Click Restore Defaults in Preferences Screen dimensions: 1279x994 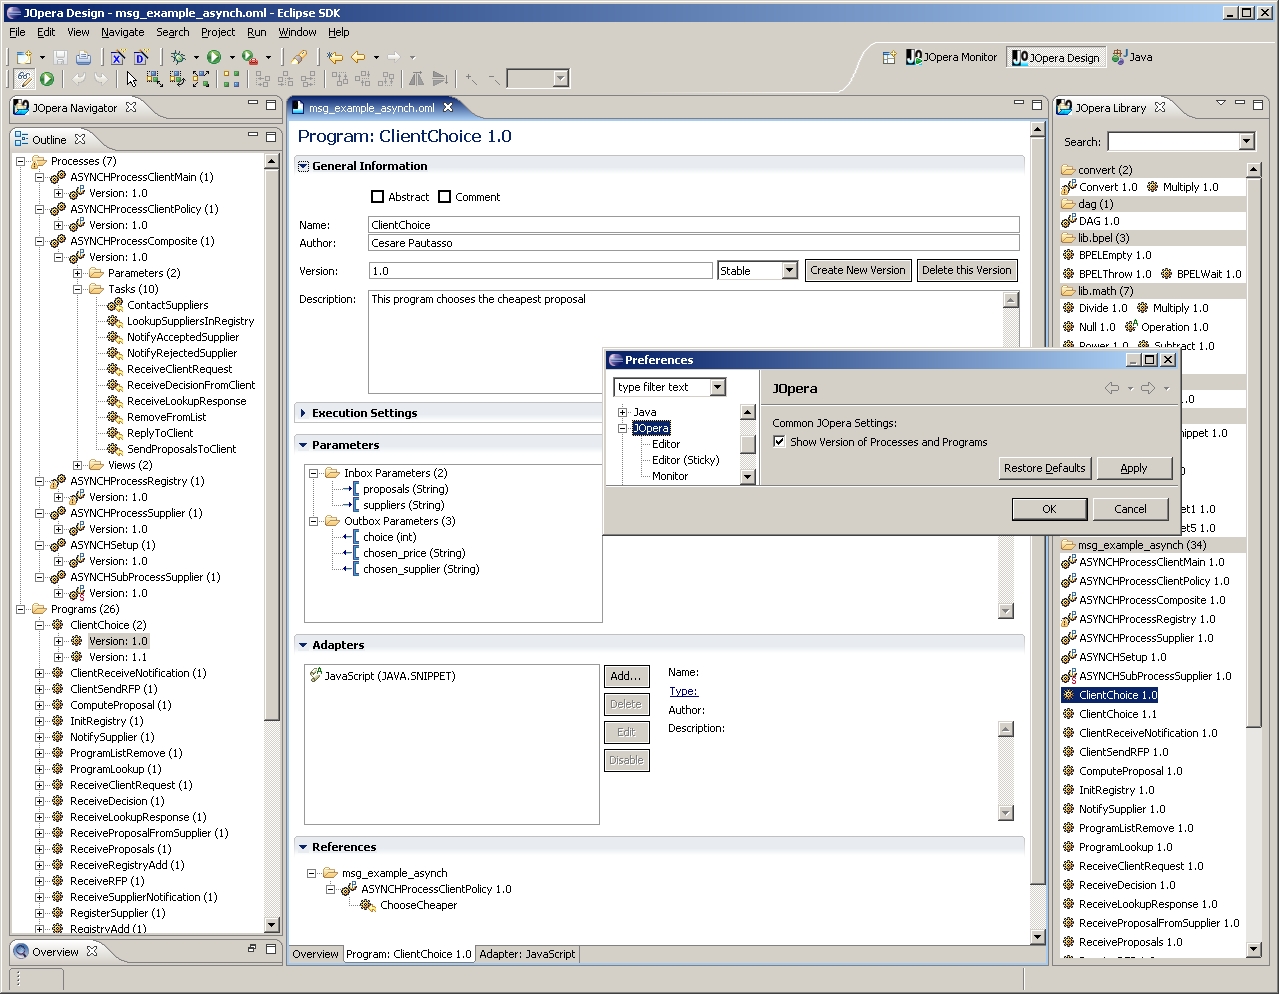[x=1044, y=468]
